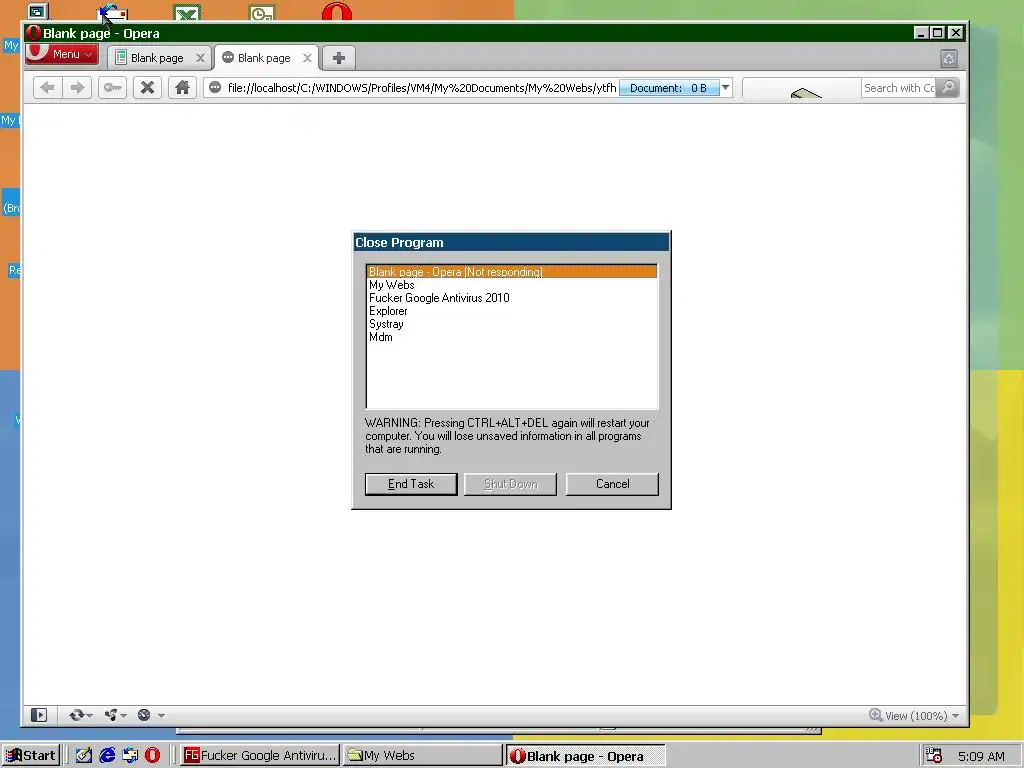
Task: Switch to the first Blank page tab
Action: pyautogui.click(x=157, y=58)
